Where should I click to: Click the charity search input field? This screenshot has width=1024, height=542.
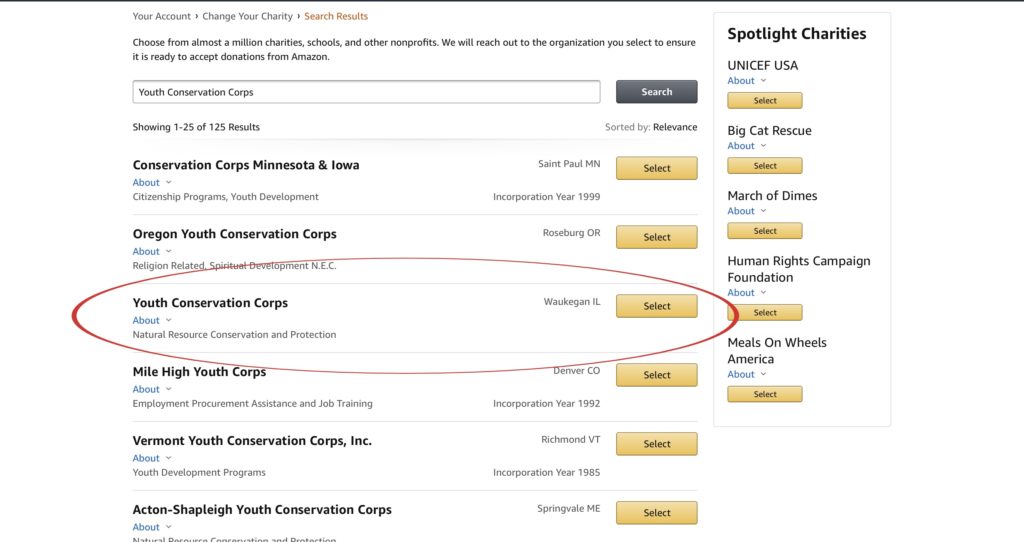tap(366, 92)
